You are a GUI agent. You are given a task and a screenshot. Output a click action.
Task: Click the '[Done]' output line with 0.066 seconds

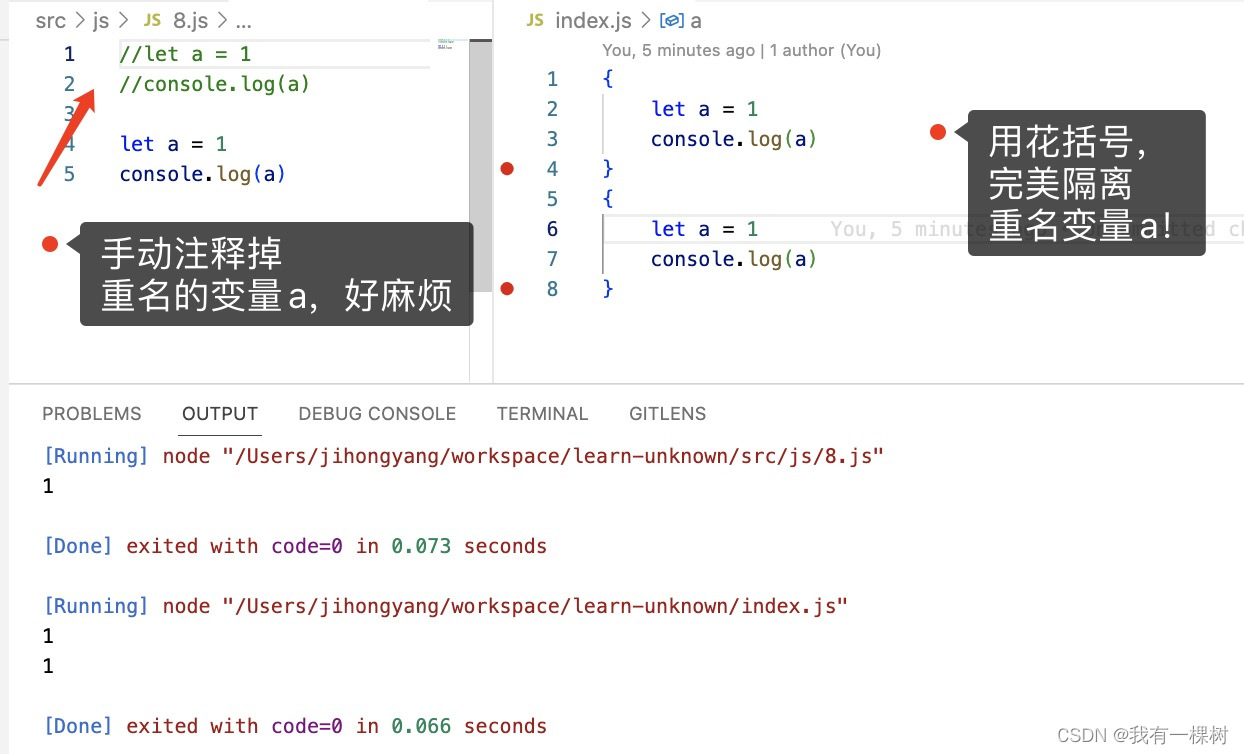point(295,727)
